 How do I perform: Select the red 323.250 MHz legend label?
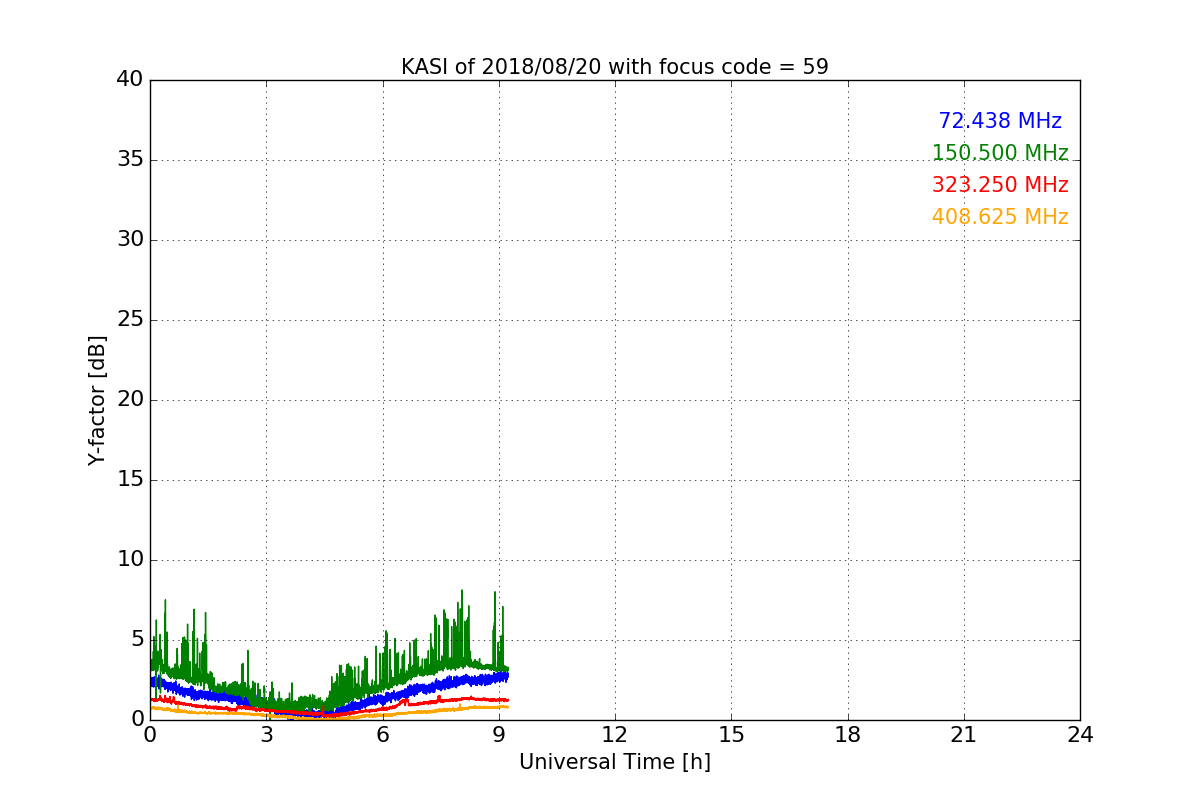tap(1000, 185)
